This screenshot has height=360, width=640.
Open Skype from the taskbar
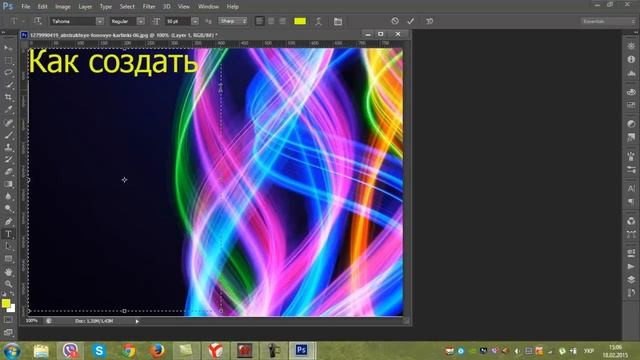point(99,350)
